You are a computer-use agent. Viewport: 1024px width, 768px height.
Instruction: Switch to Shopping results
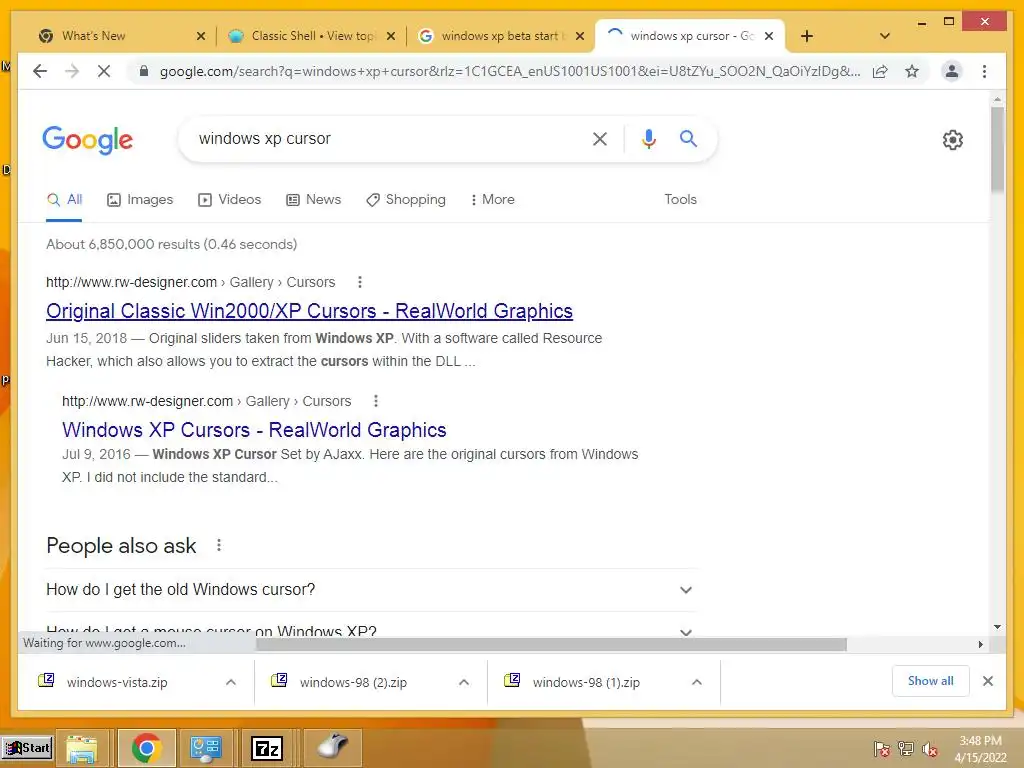406,199
